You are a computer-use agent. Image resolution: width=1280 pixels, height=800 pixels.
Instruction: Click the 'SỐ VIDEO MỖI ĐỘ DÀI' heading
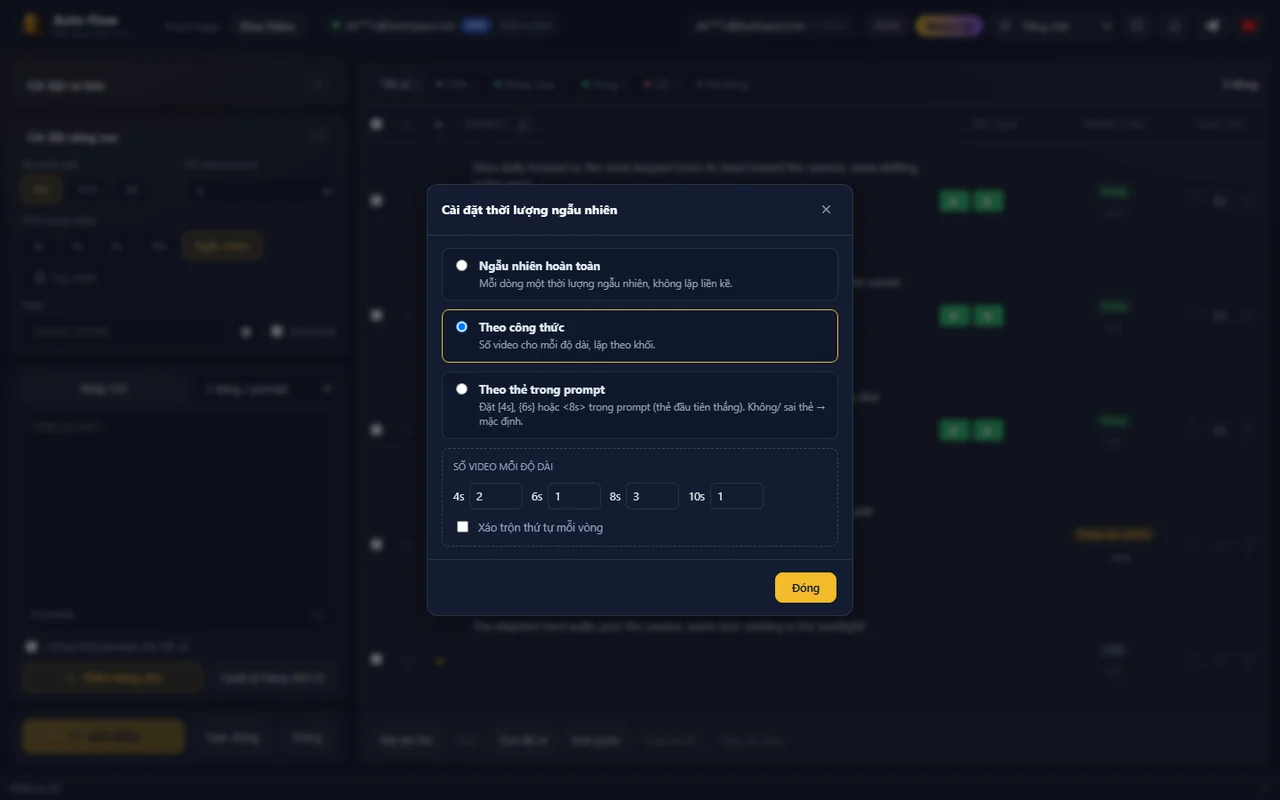tap(503, 467)
